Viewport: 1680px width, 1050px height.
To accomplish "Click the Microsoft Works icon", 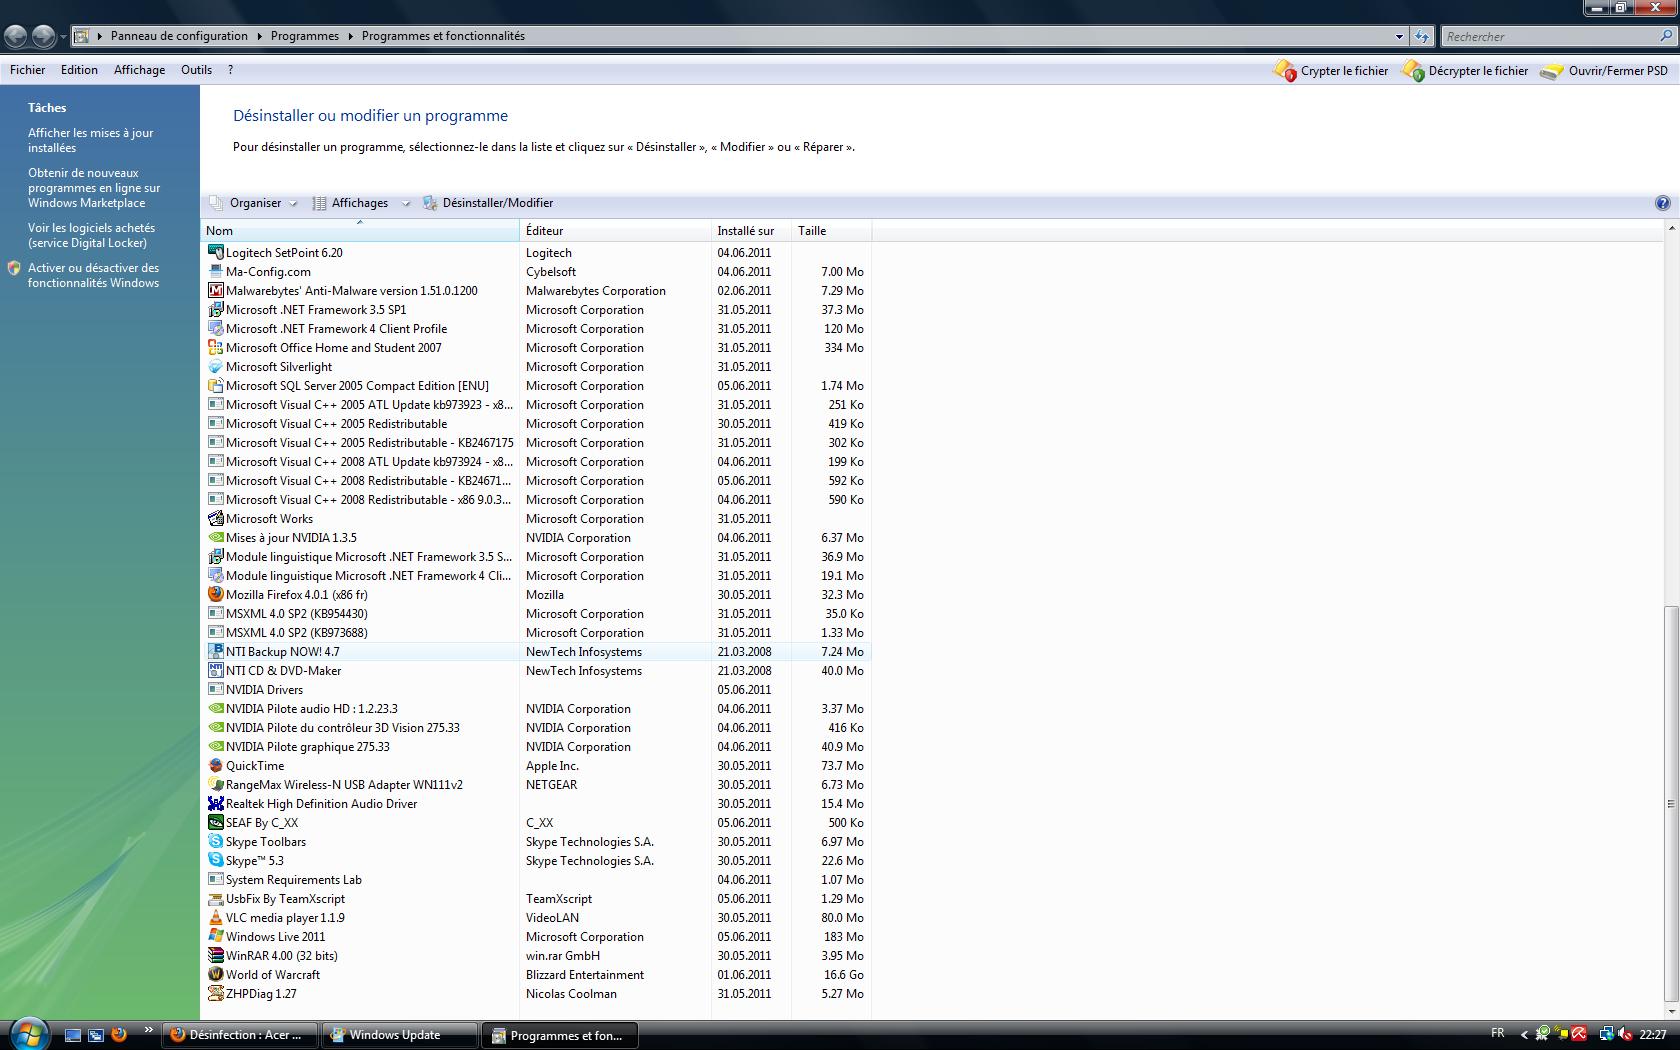I will pyautogui.click(x=215, y=519).
